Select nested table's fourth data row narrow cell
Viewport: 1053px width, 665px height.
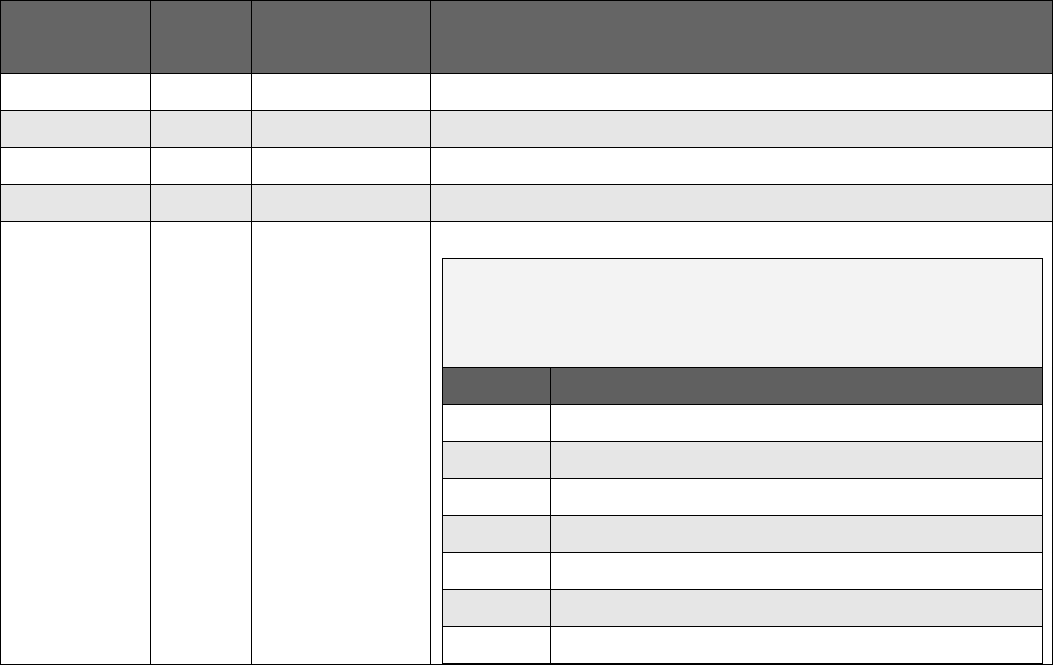496,534
